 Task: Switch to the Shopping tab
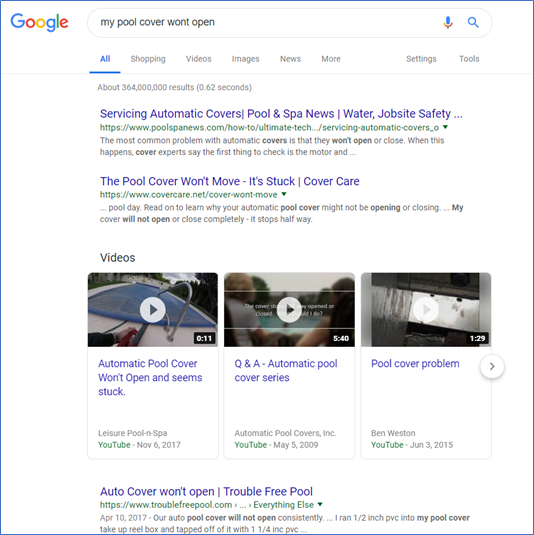click(148, 59)
